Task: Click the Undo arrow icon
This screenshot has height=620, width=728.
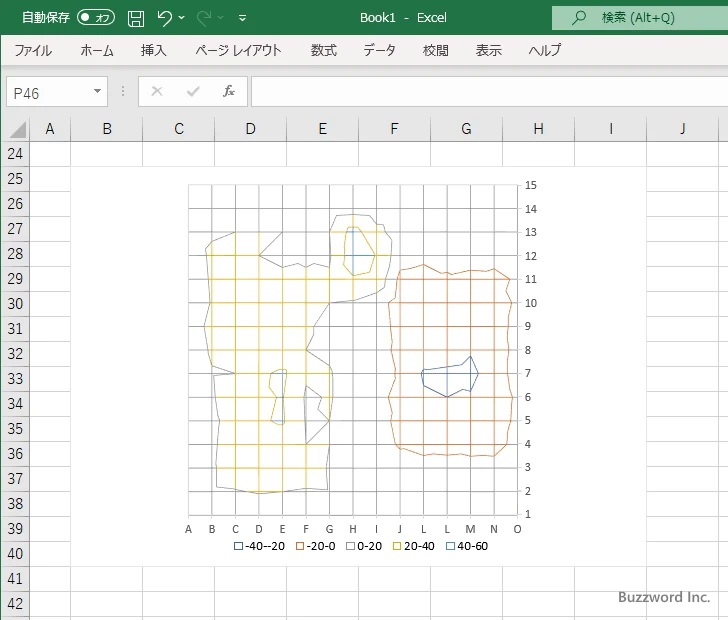Action: (164, 18)
